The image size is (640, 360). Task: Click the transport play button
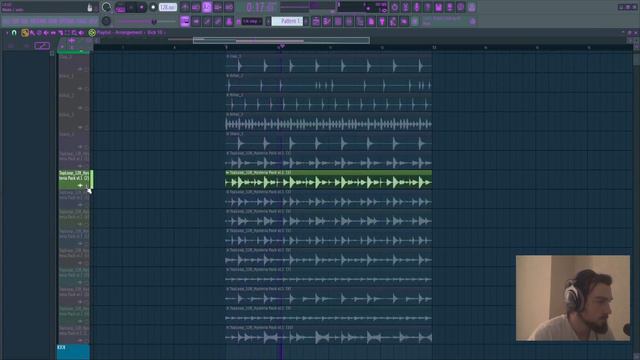coord(131,7)
